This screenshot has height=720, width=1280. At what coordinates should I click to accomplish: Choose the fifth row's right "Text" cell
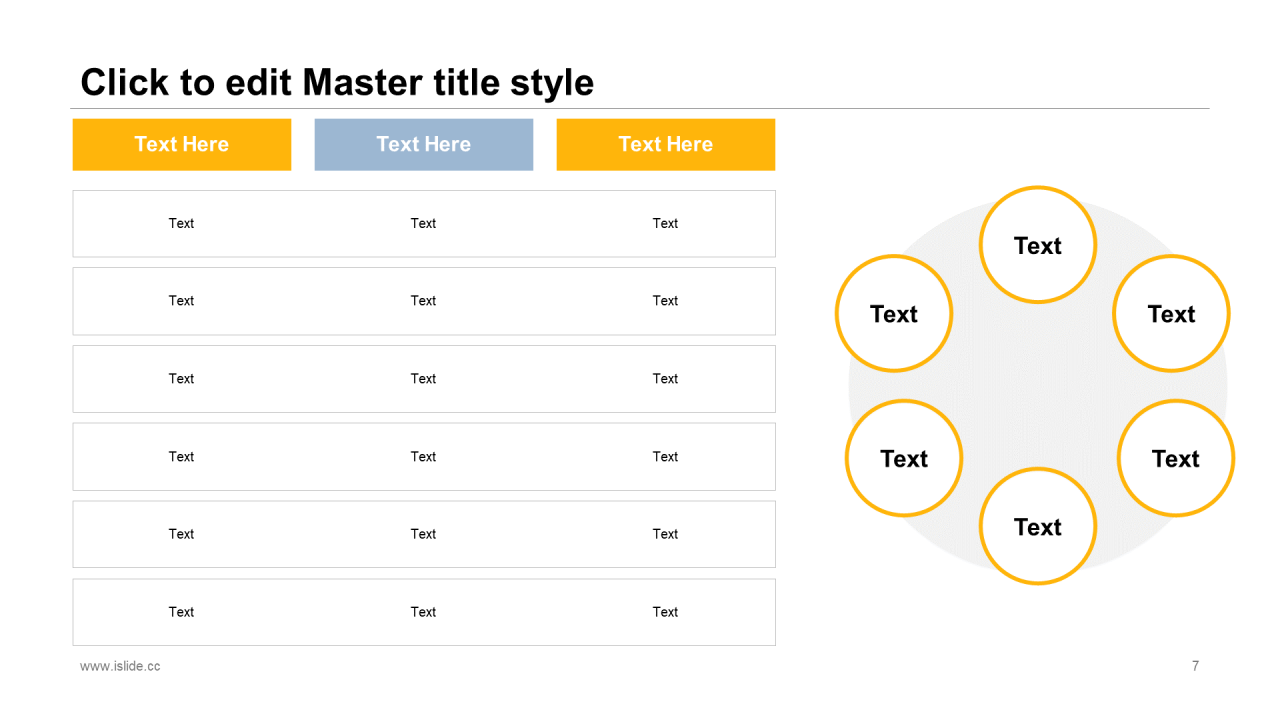pos(665,534)
